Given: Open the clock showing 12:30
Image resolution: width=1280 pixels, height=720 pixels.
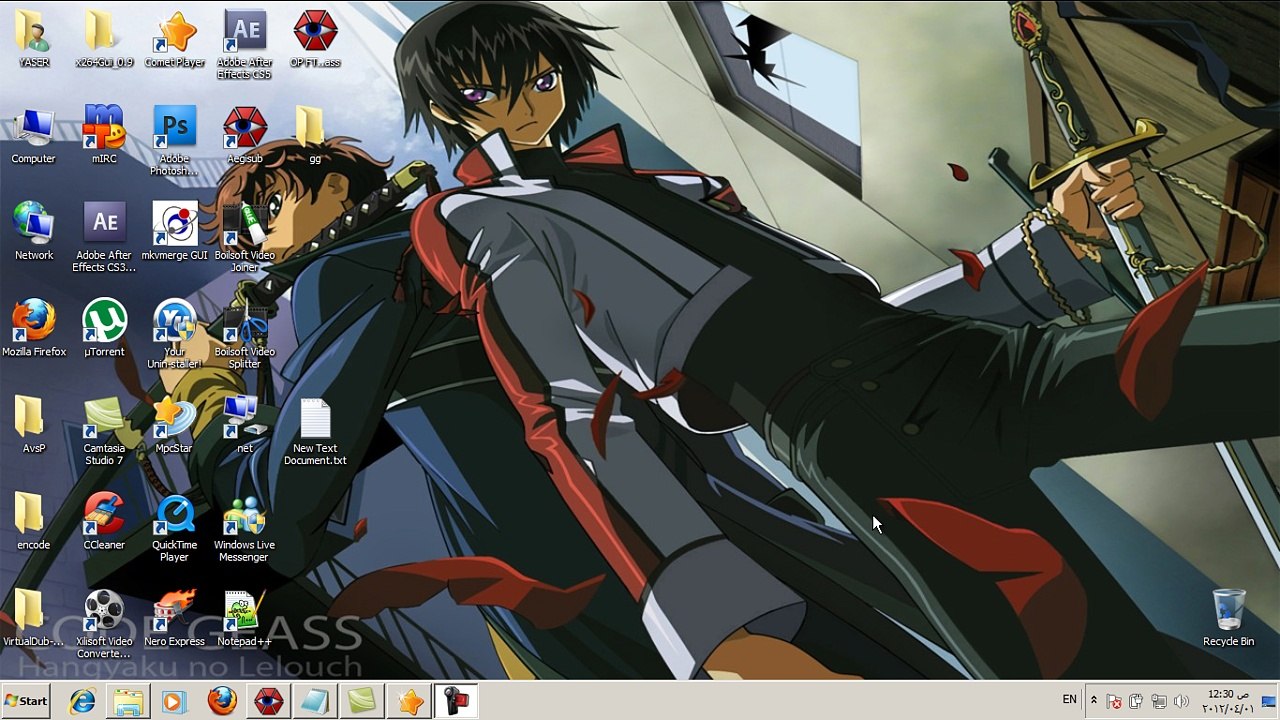Looking at the screenshot, I should pos(1227,701).
